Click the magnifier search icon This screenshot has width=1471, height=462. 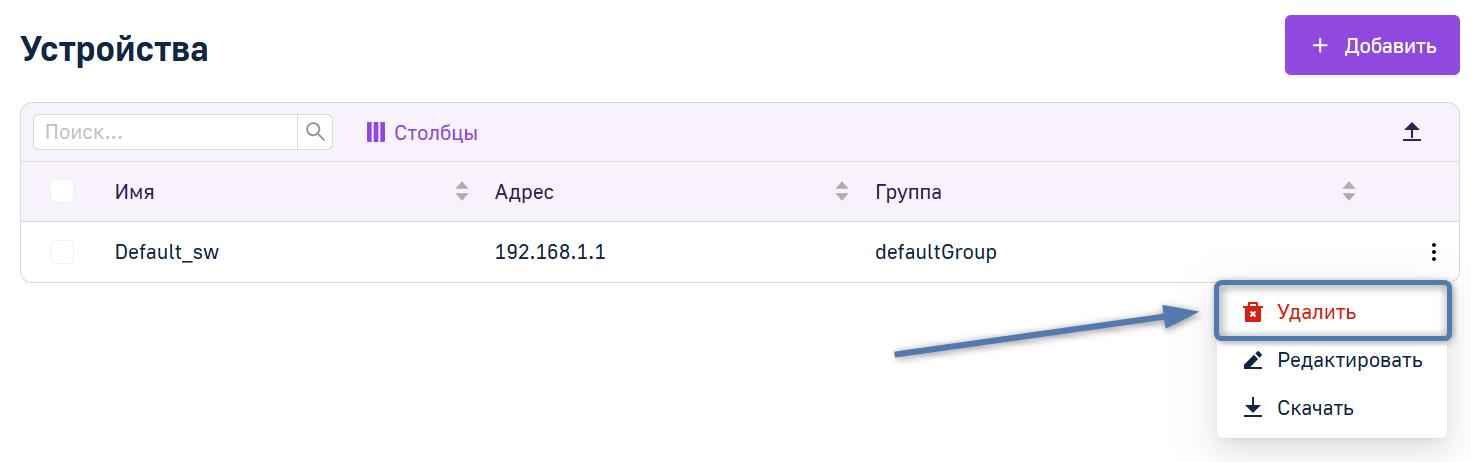(x=315, y=132)
